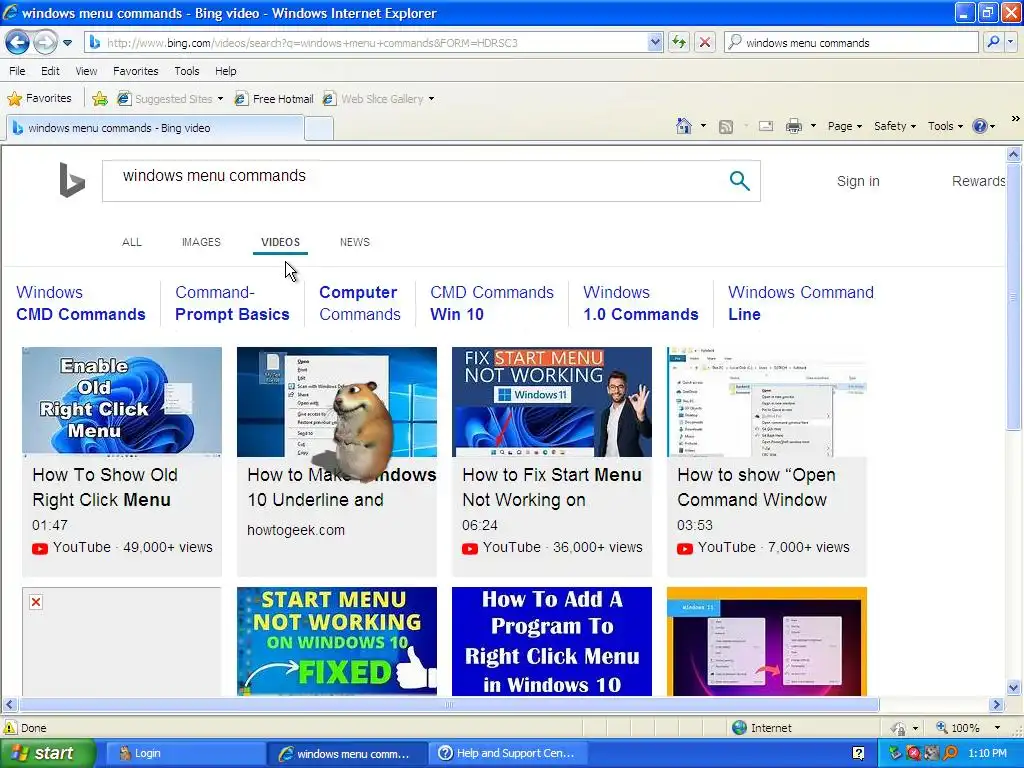Viewport: 1024px width, 768px height.
Task: Open the CMD Commands Win 10 suggestion
Action: coord(492,303)
